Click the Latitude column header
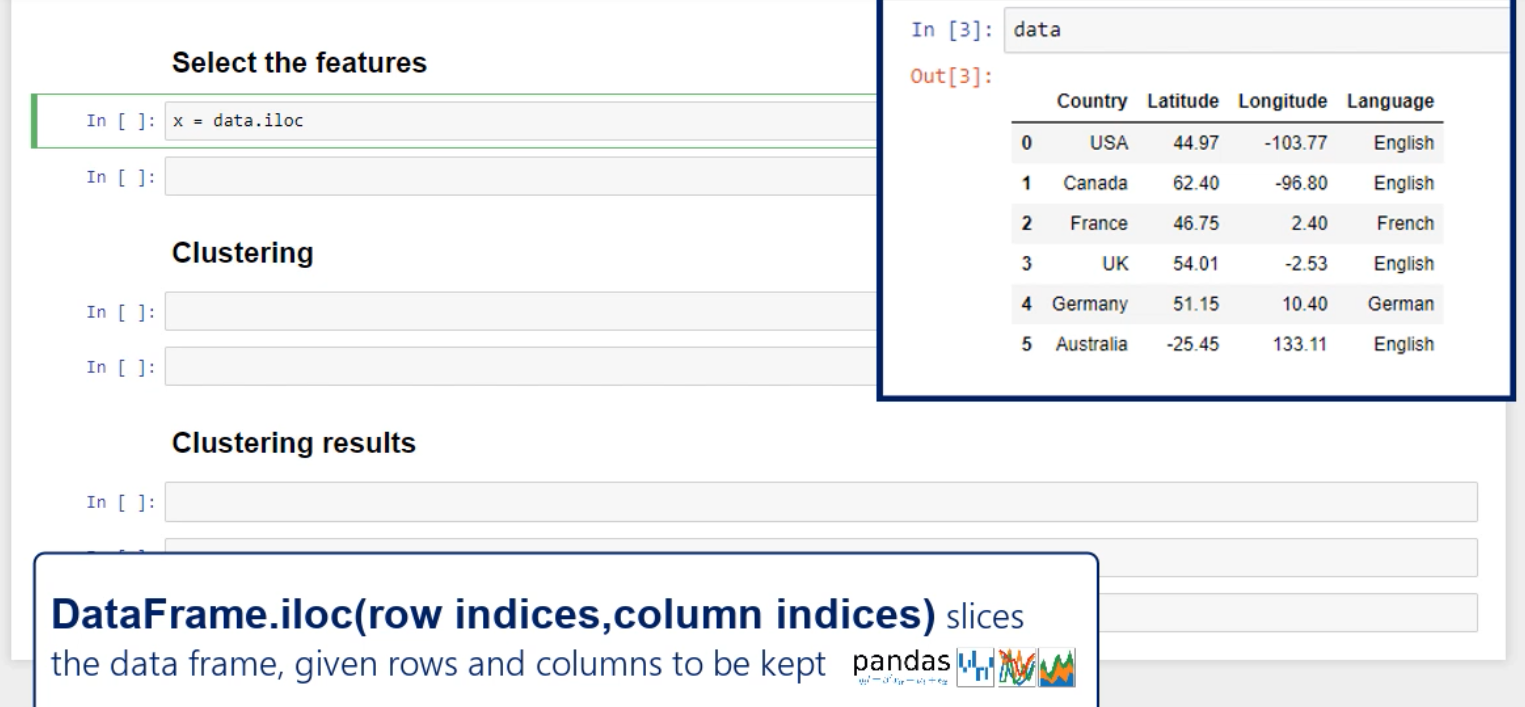 tap(1182, 101)
